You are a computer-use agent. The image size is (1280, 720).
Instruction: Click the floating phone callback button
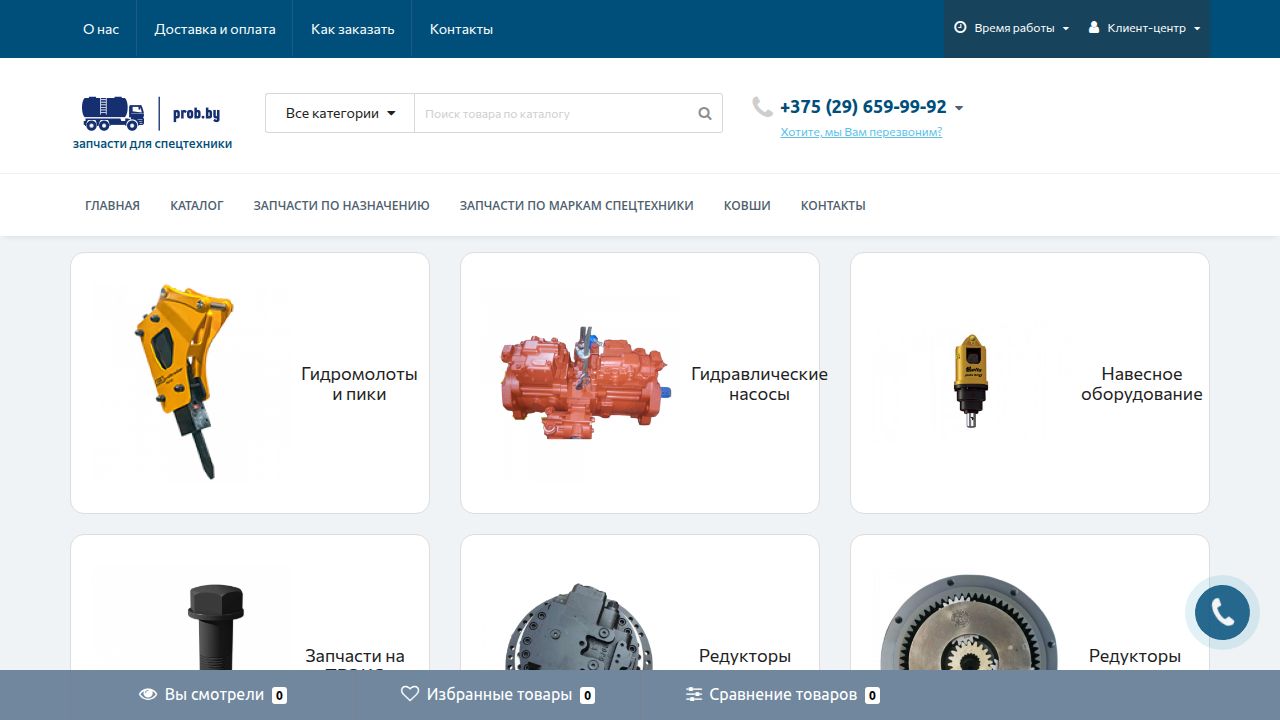click(1222, 612)
